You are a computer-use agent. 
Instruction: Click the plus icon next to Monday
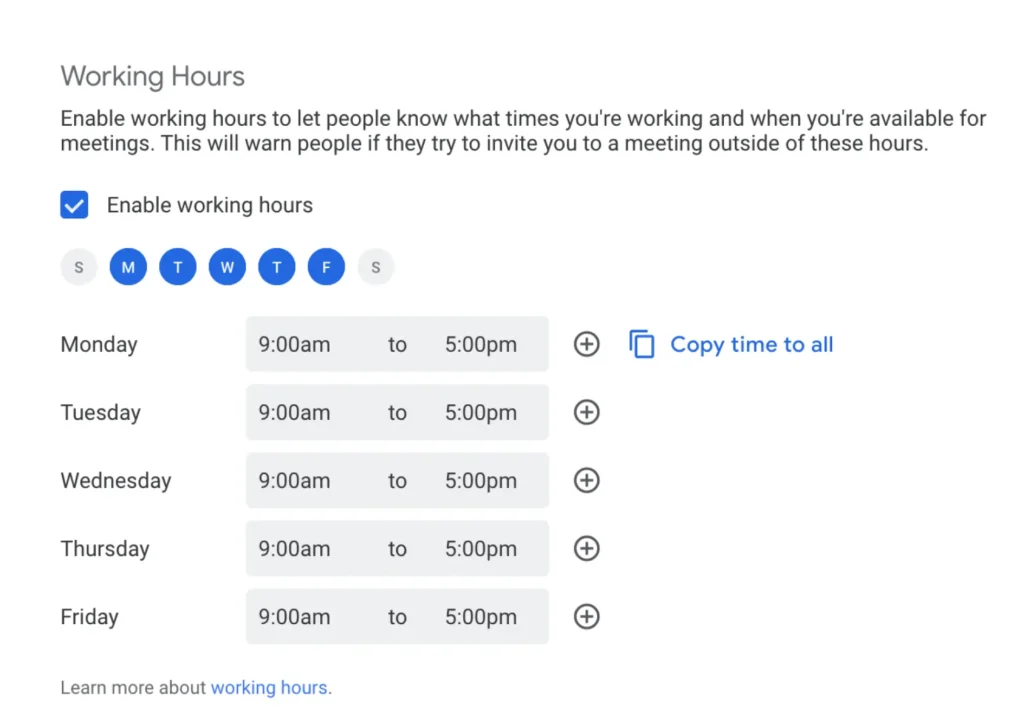[586, 343]
